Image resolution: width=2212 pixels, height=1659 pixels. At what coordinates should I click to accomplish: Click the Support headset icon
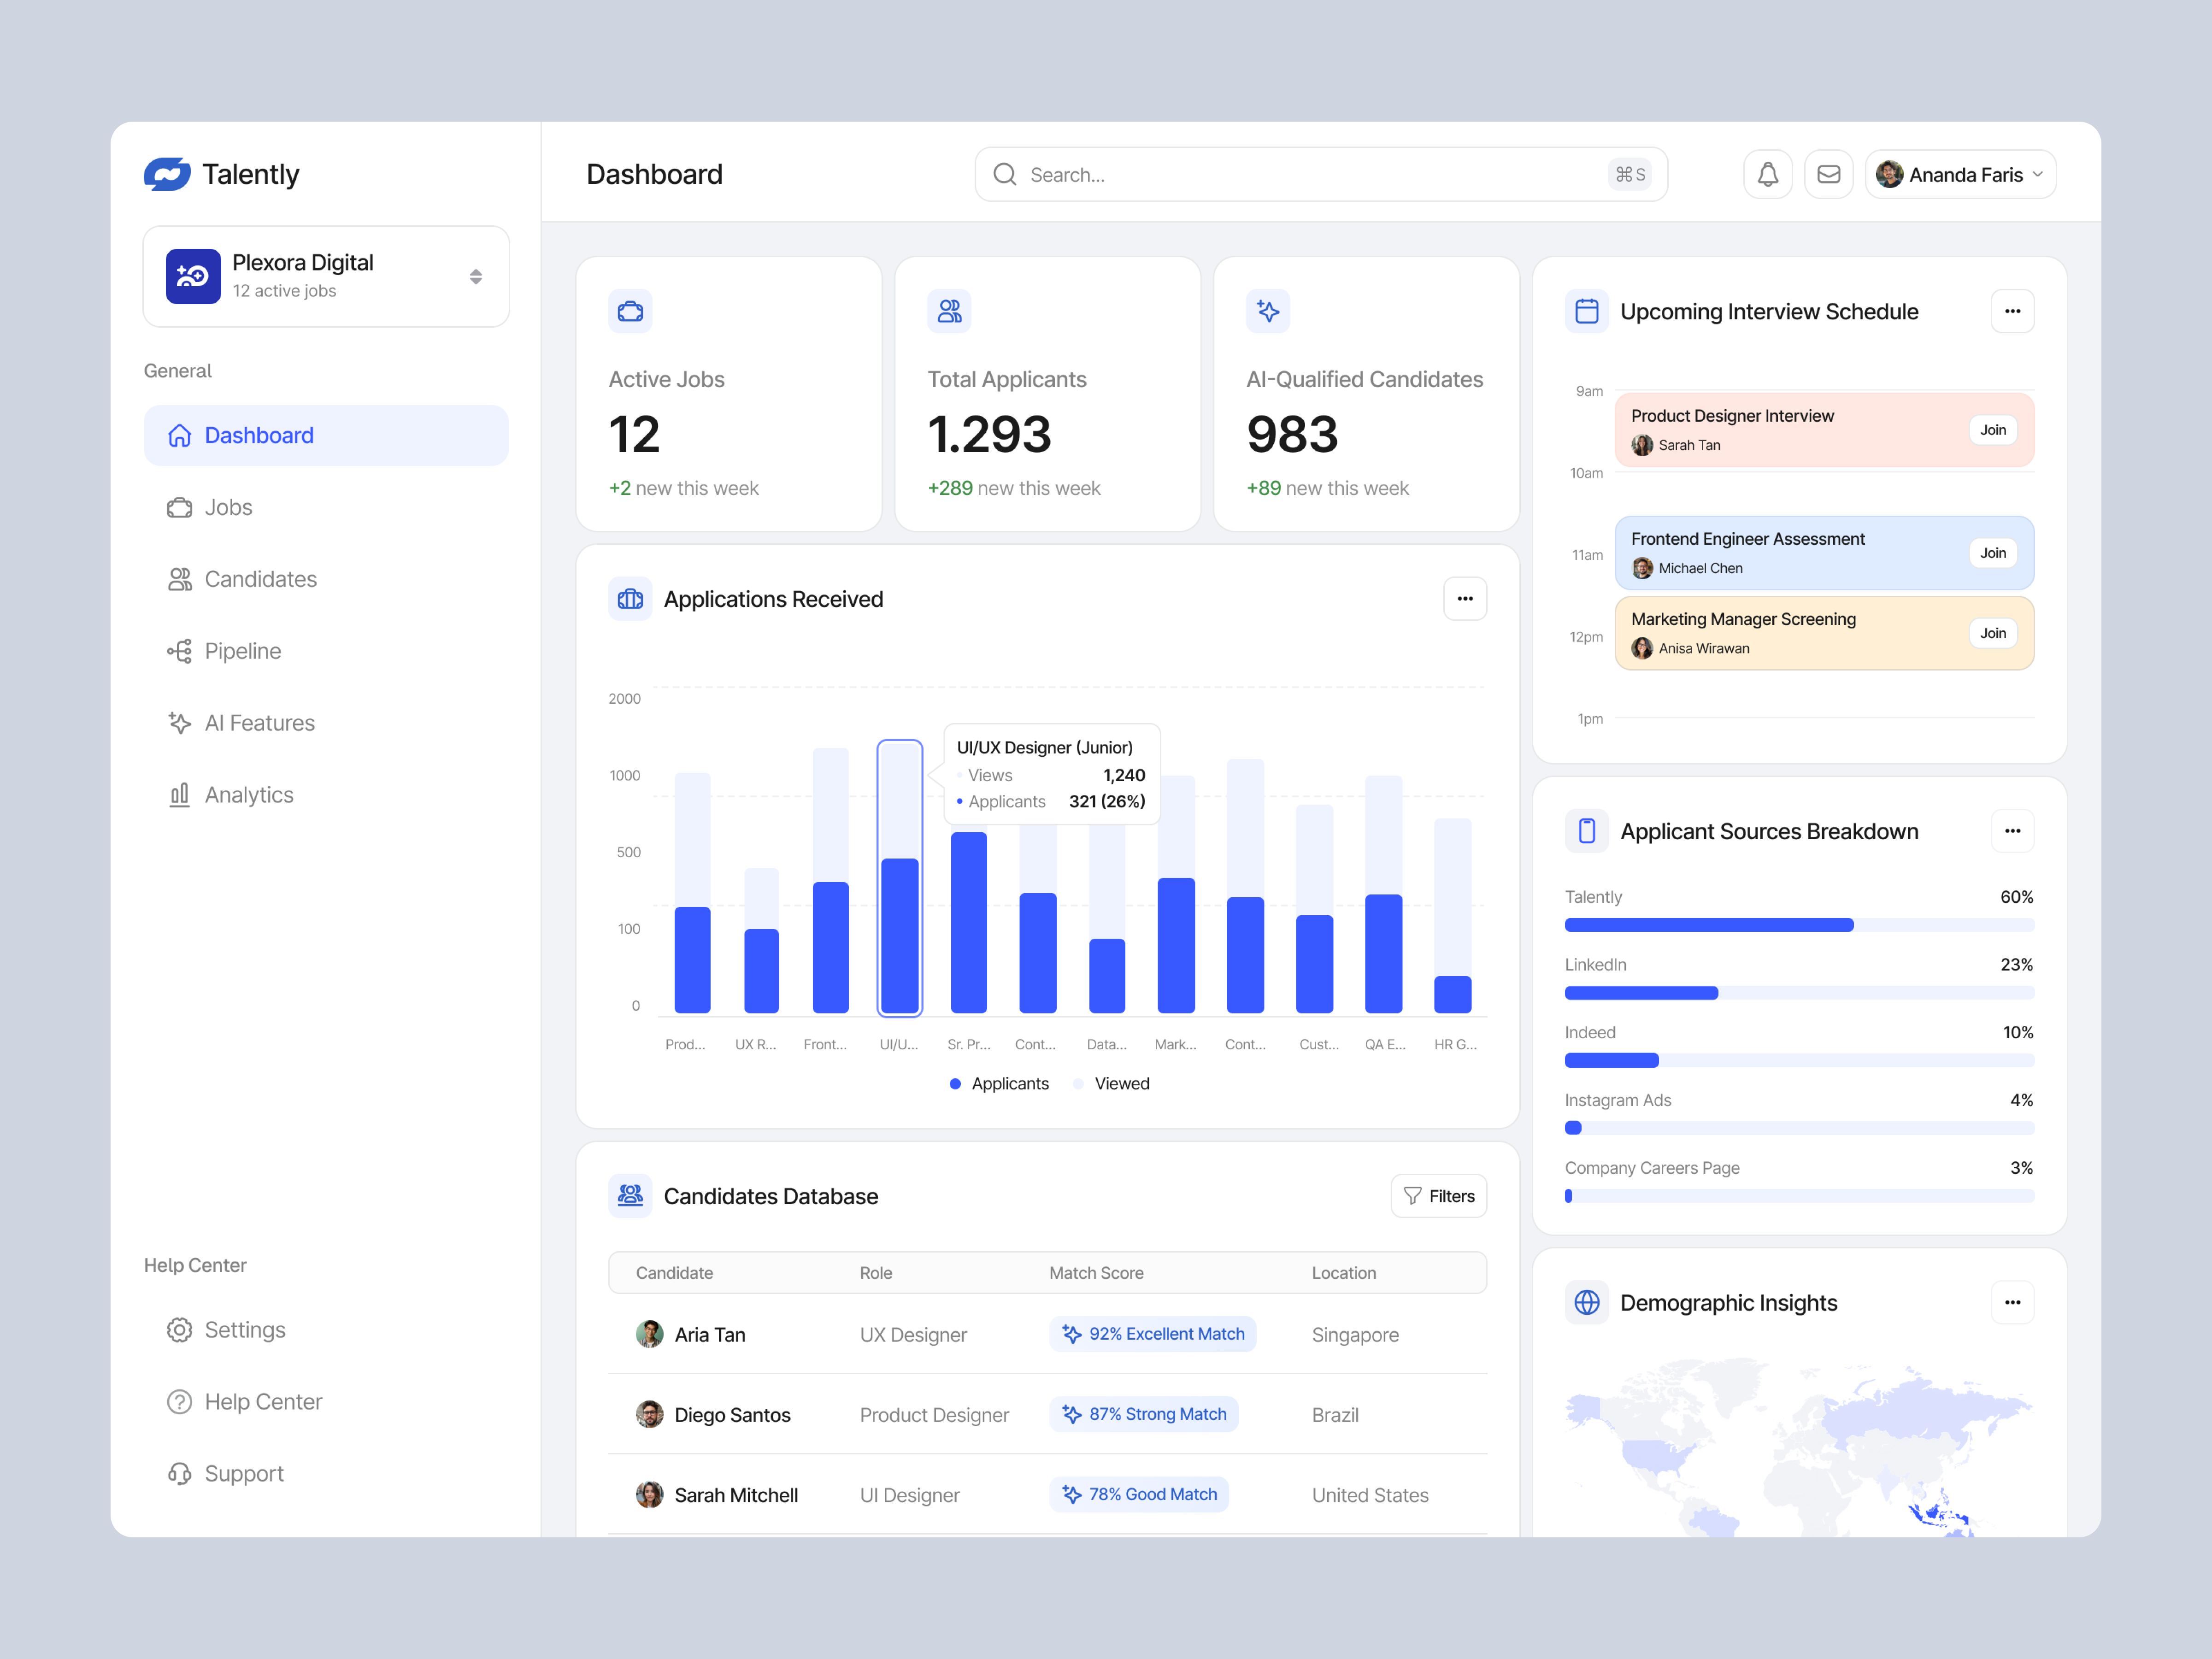click(x=180, y=1473)
